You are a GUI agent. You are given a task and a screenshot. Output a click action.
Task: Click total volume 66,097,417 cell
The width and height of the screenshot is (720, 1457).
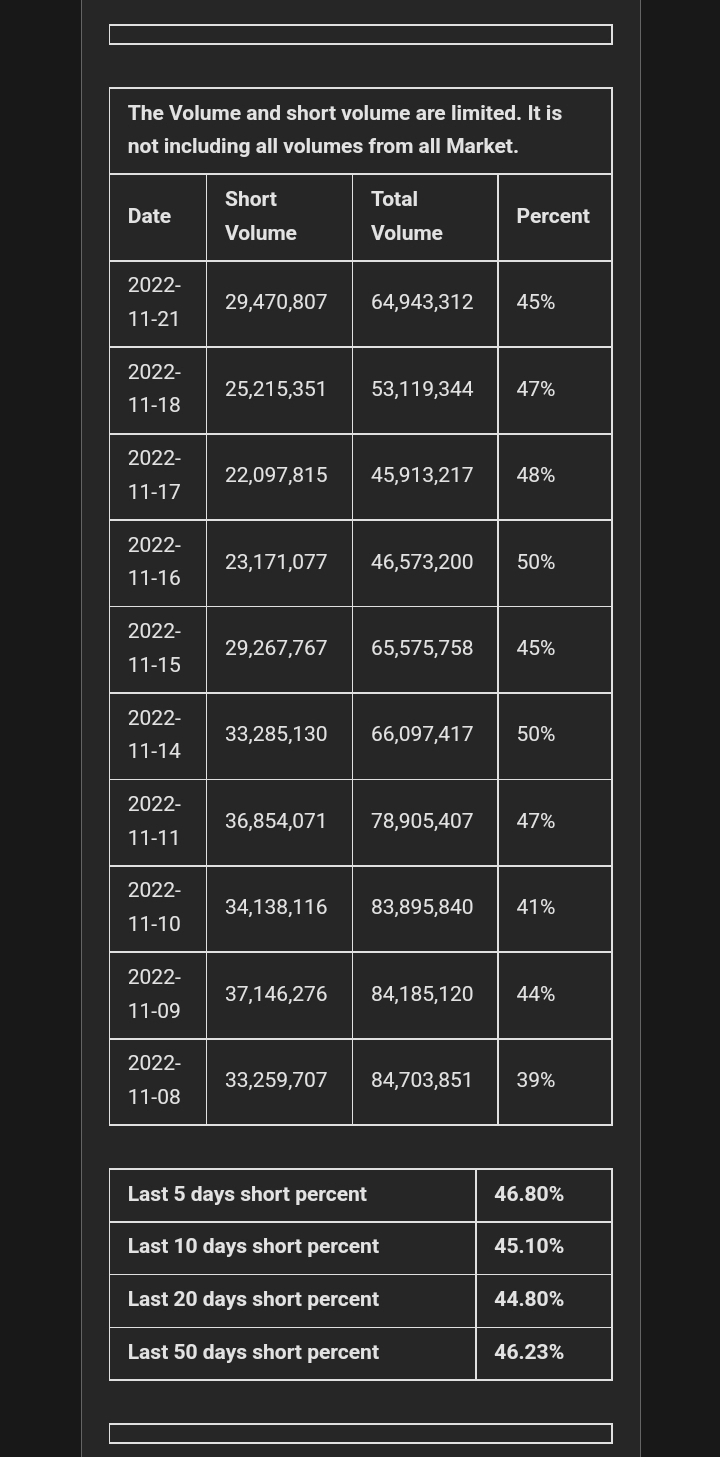425,736
